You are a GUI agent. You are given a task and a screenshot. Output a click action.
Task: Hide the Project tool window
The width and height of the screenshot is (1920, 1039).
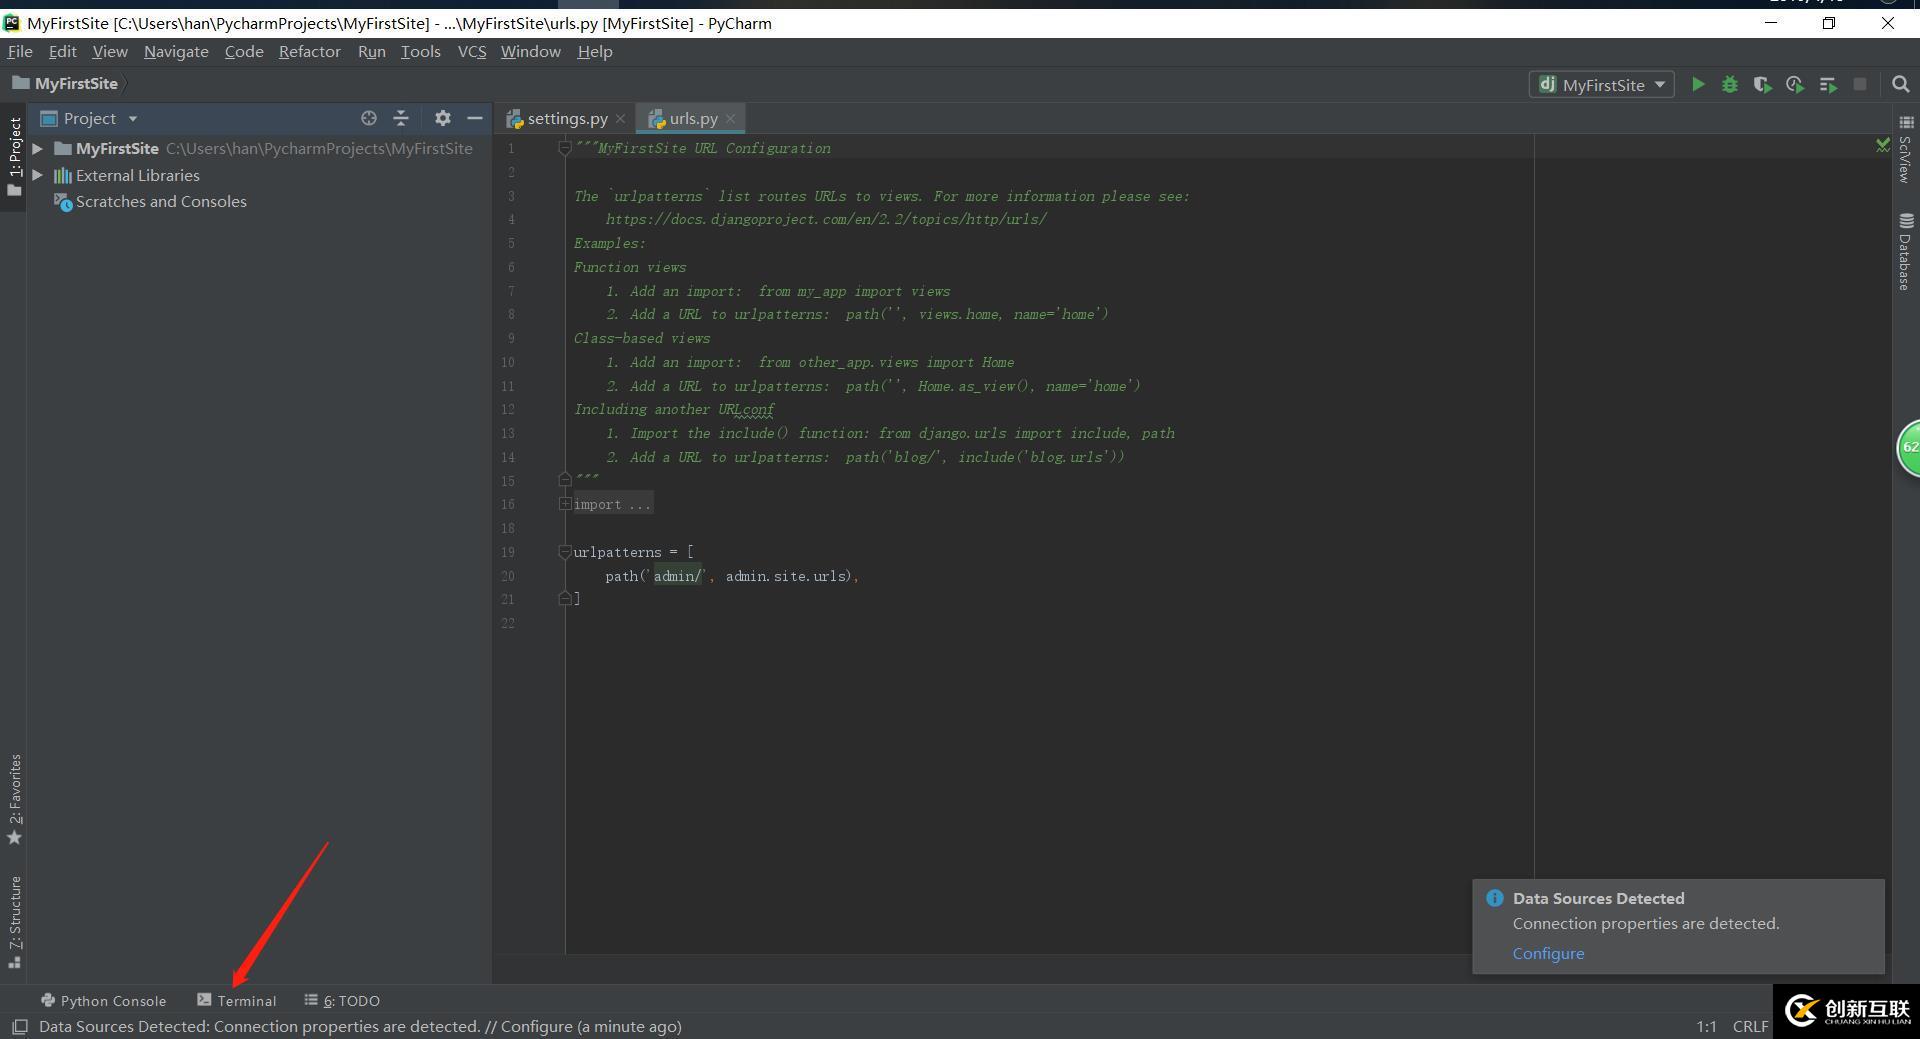(475, 118)
